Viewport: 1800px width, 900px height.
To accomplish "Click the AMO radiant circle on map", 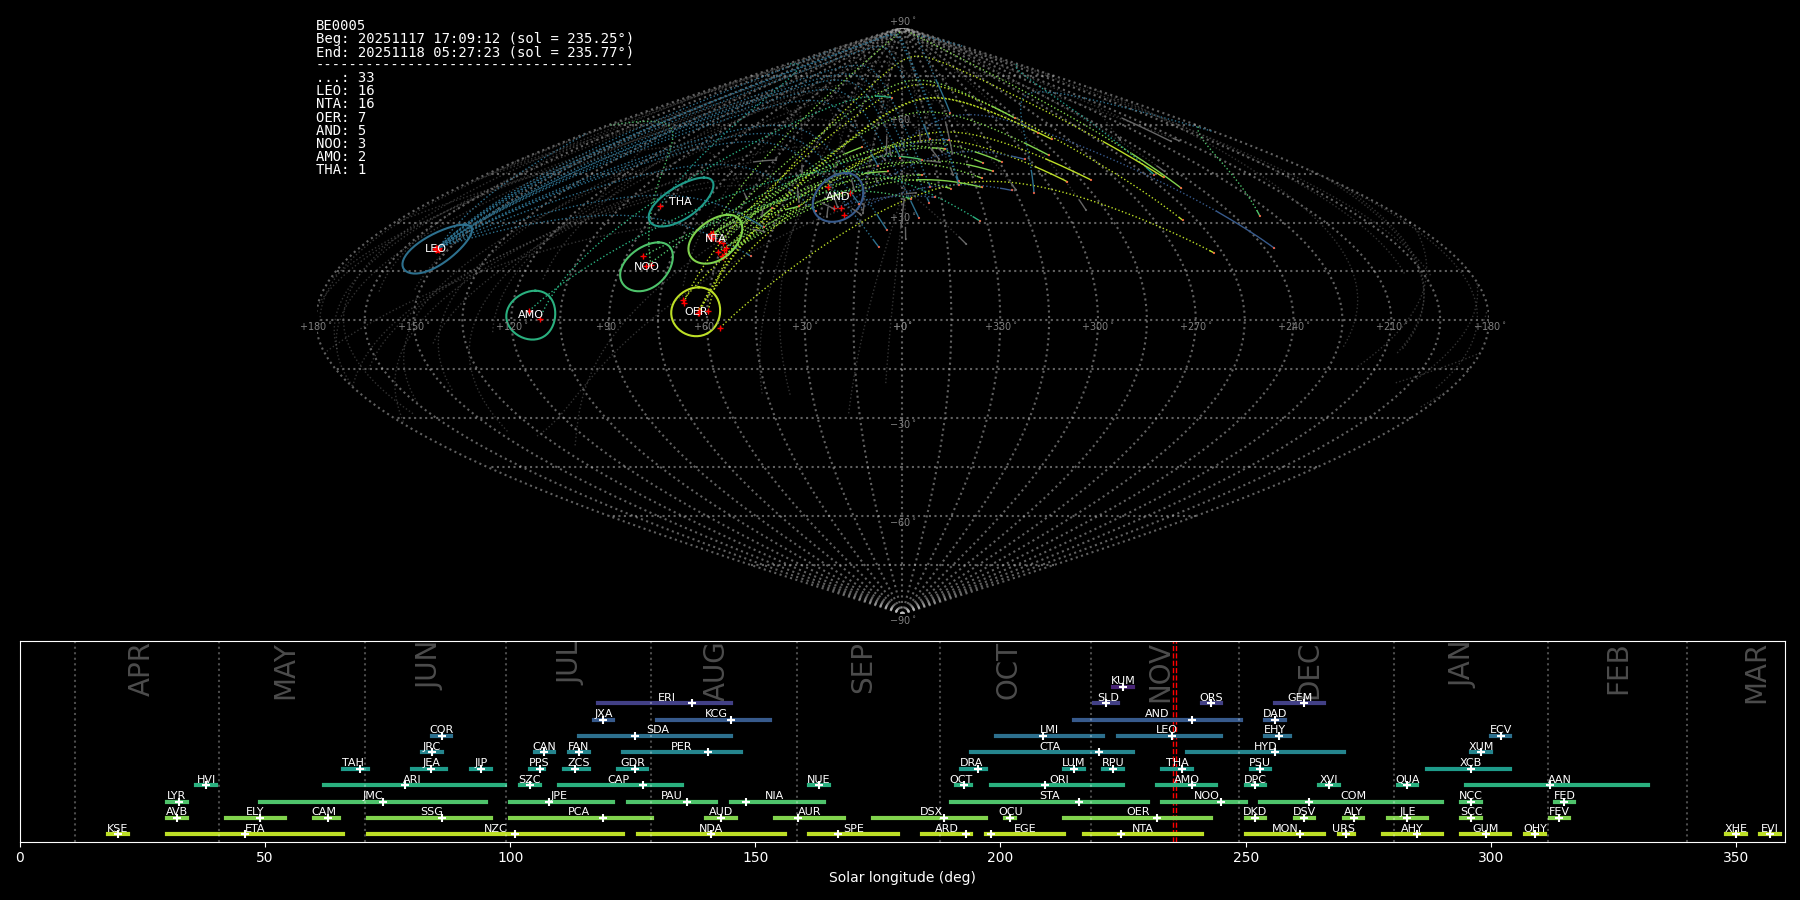I will (530, 315).
